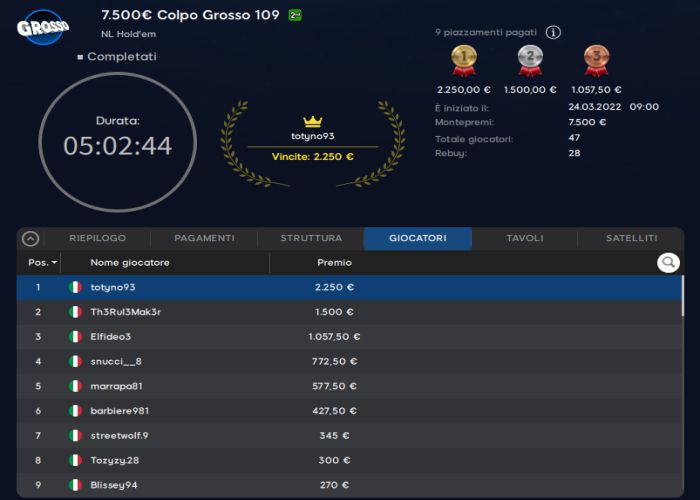Viewport: 700px width, 500px height.
Task: Sort by Pos. column dropdown arrow
Action: pyautogui.click(x=54, y=263)
